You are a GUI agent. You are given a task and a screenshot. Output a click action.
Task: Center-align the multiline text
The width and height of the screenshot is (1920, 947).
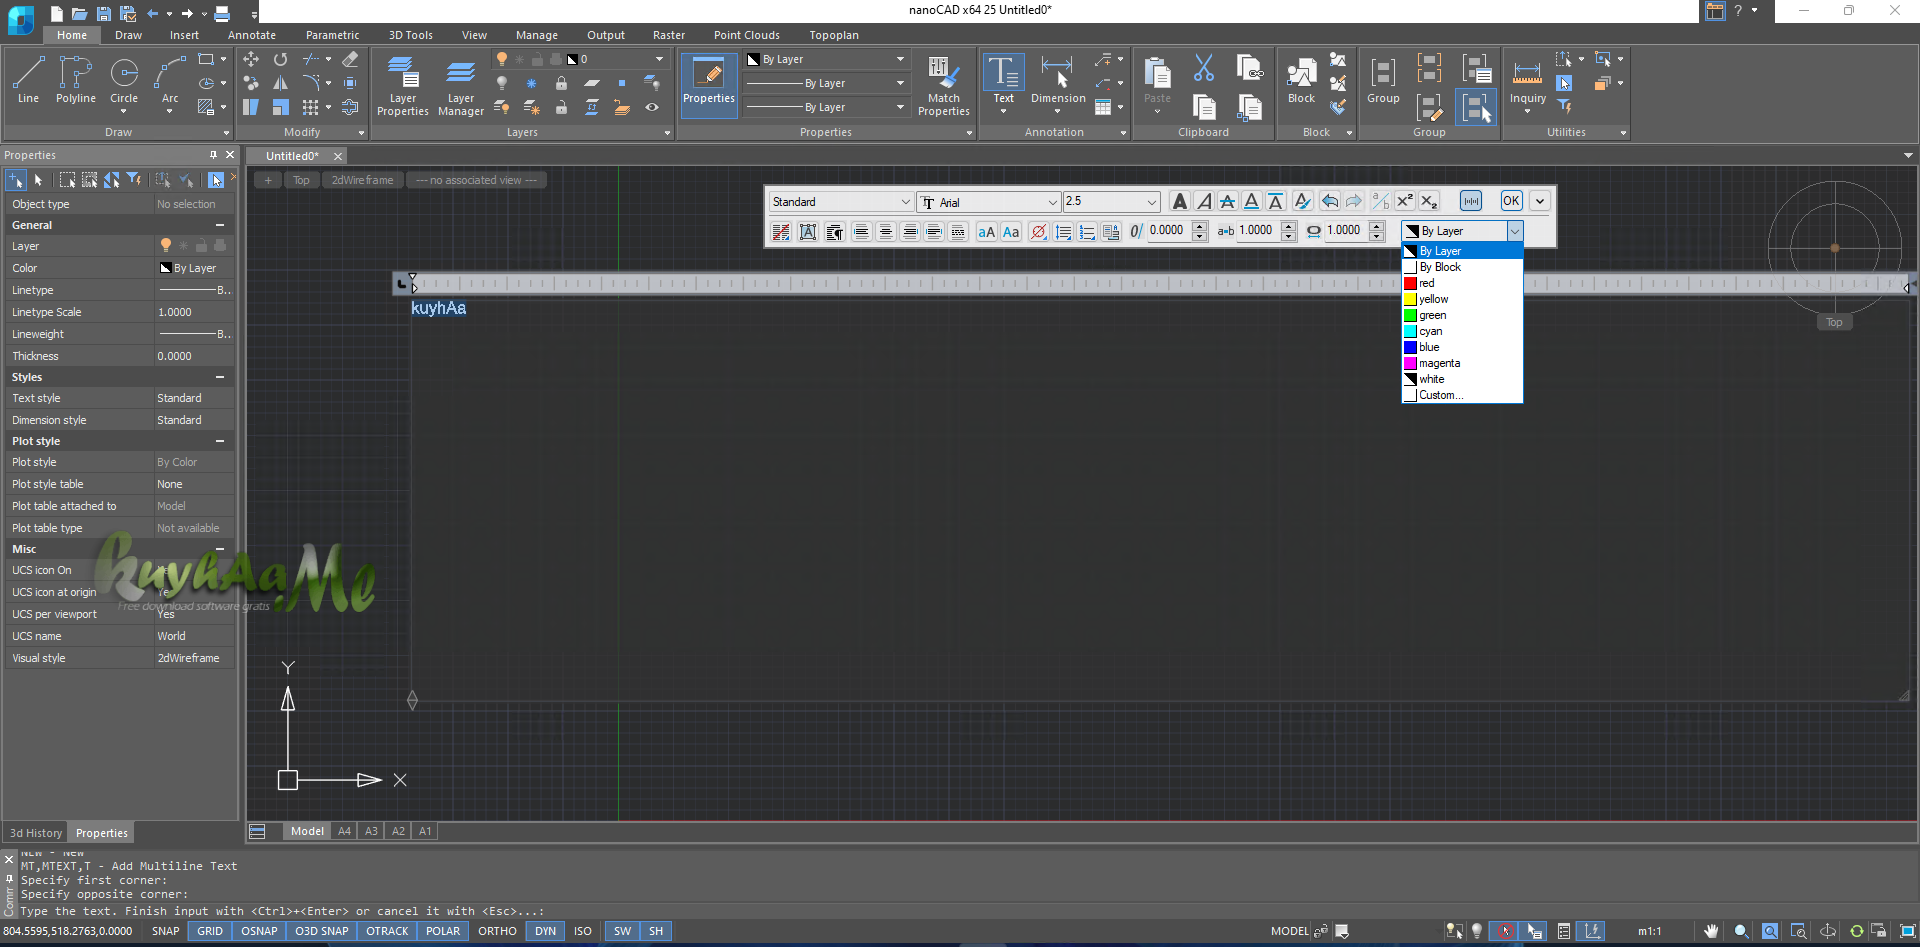(x=886, y=232)
